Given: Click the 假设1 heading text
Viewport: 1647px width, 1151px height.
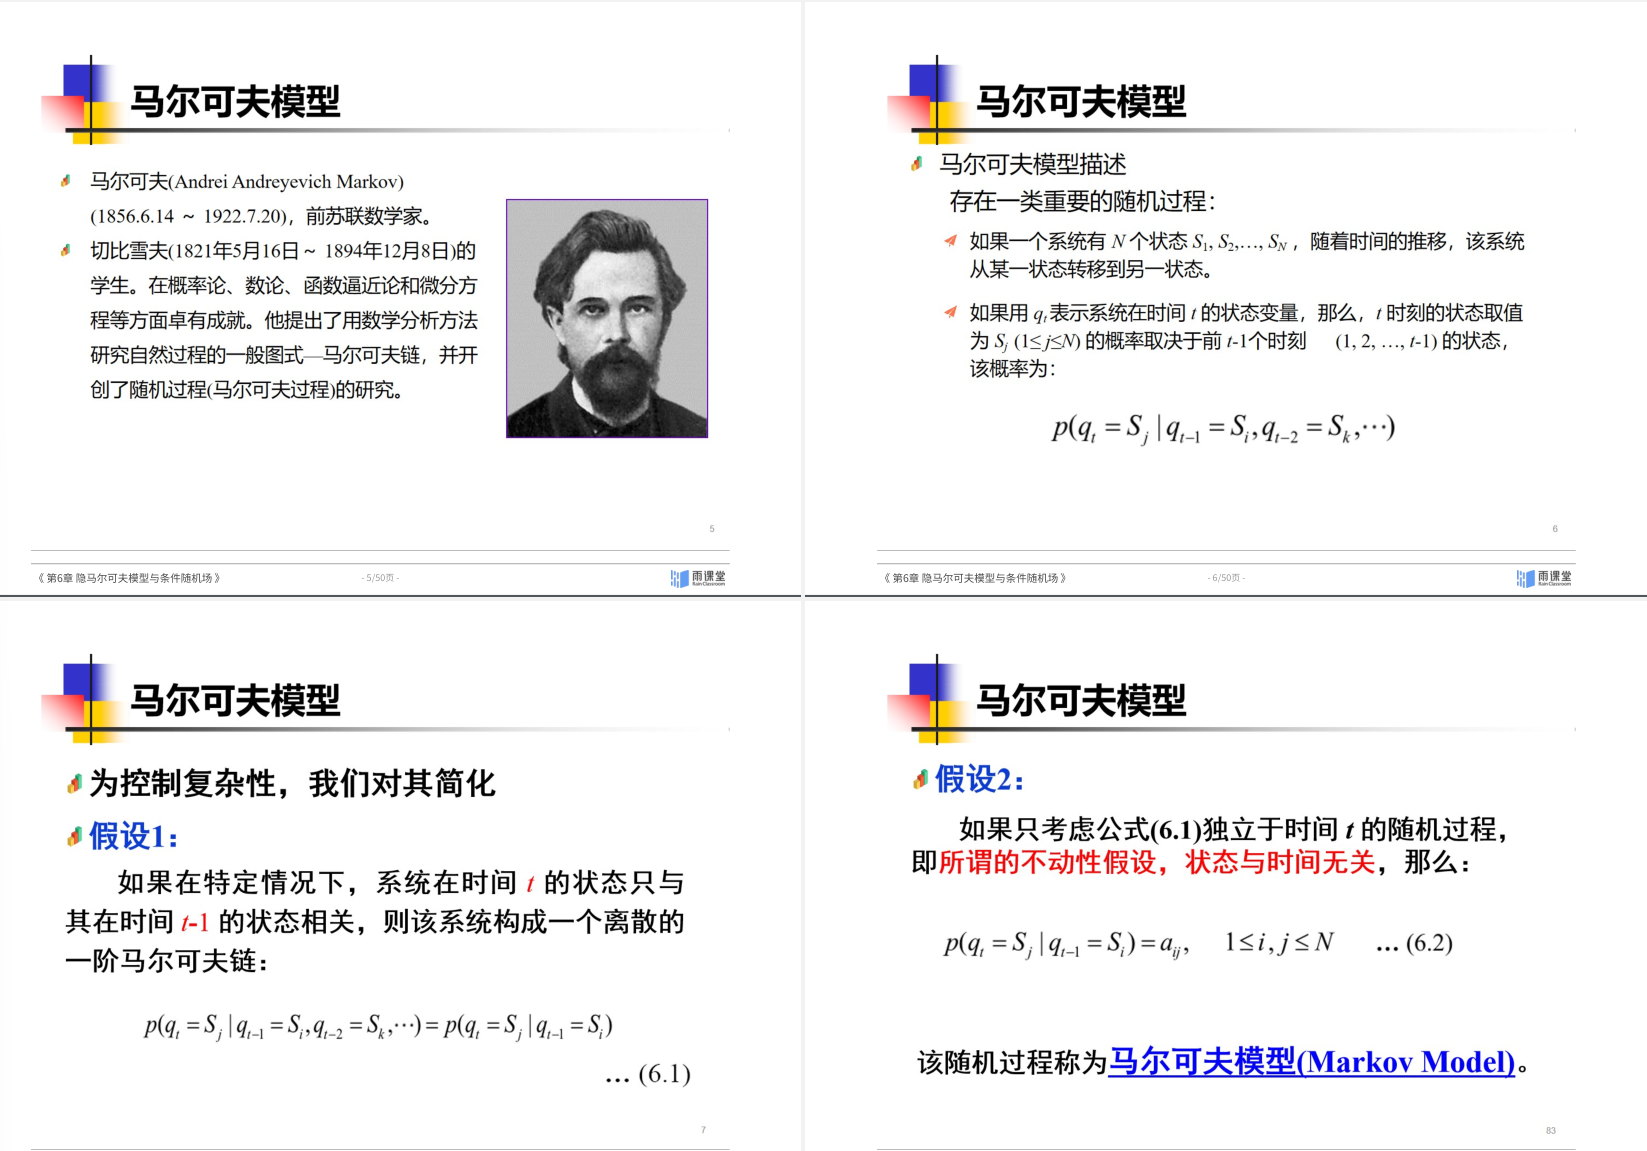Looking at the screenshot, I should click(133, 836).
